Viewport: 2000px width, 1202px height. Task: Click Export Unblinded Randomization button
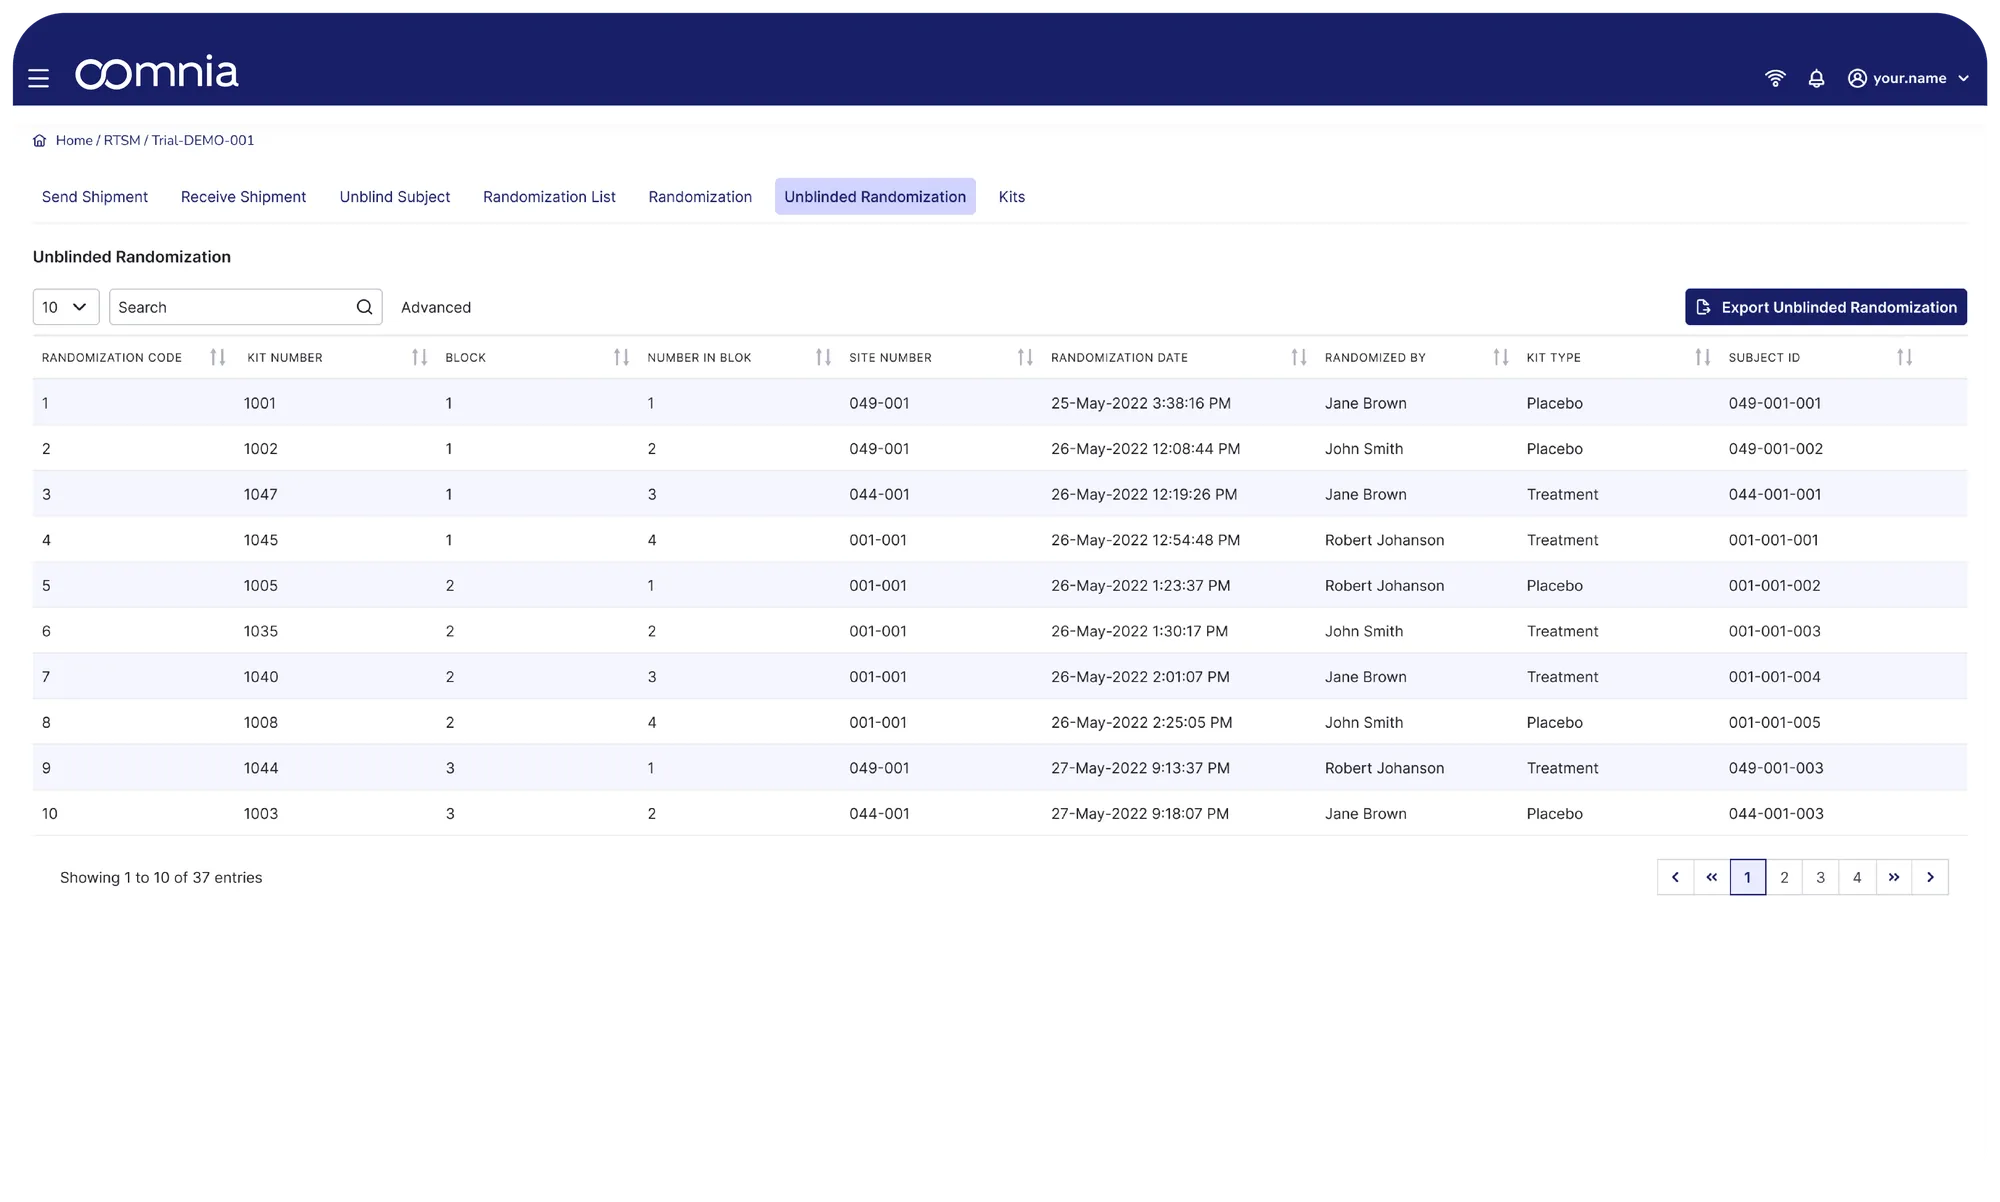(x=1825, y=307)
